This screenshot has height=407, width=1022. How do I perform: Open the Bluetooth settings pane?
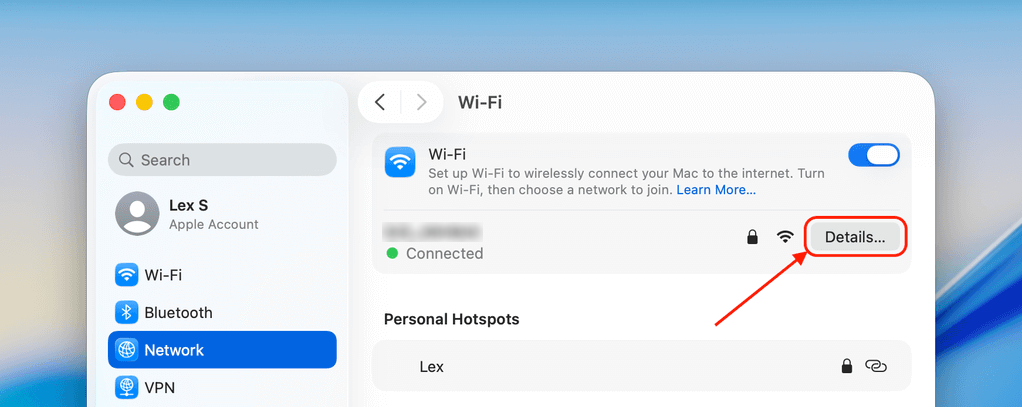[x=178, y=313]
